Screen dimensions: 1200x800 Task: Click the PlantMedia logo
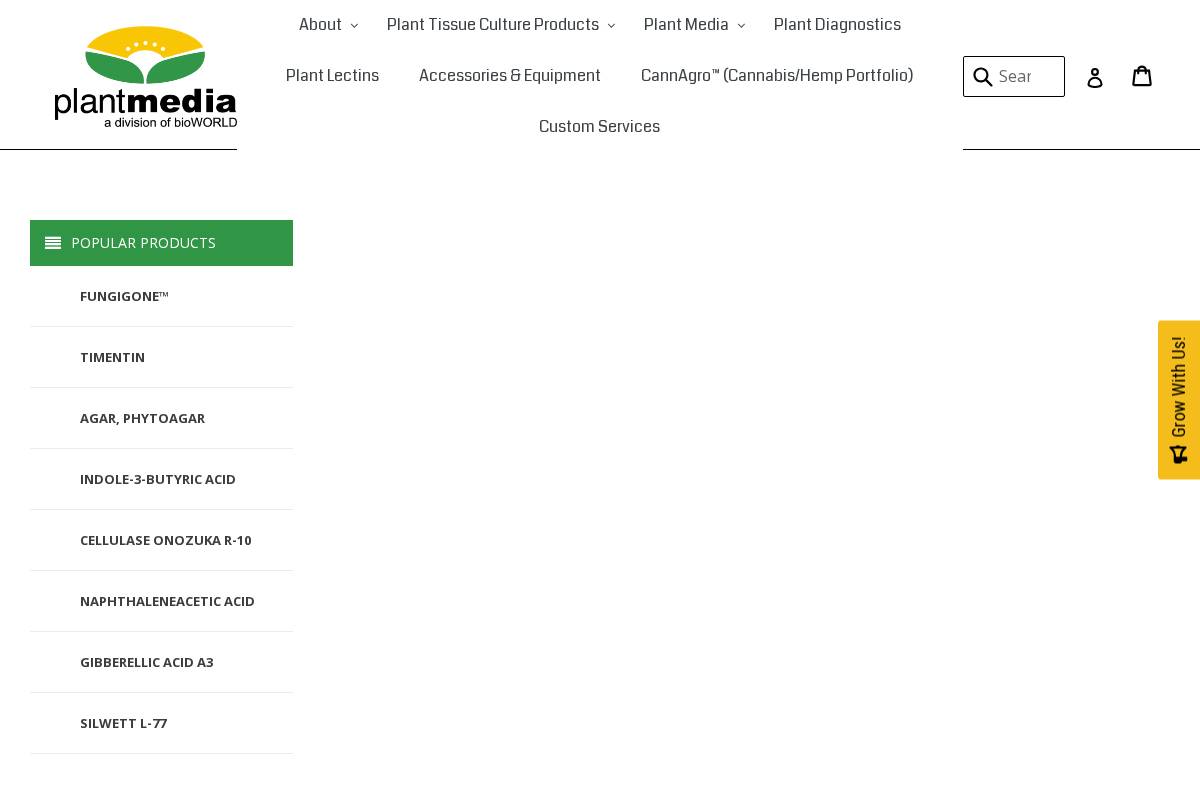(x=145, y=76)
